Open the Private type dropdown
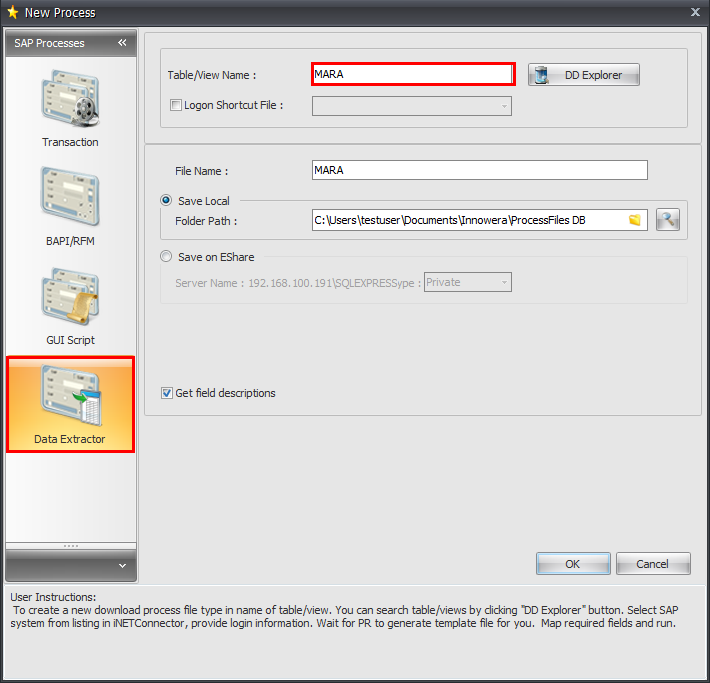Viewport: 710px width, 683px height. coord(504,282)
